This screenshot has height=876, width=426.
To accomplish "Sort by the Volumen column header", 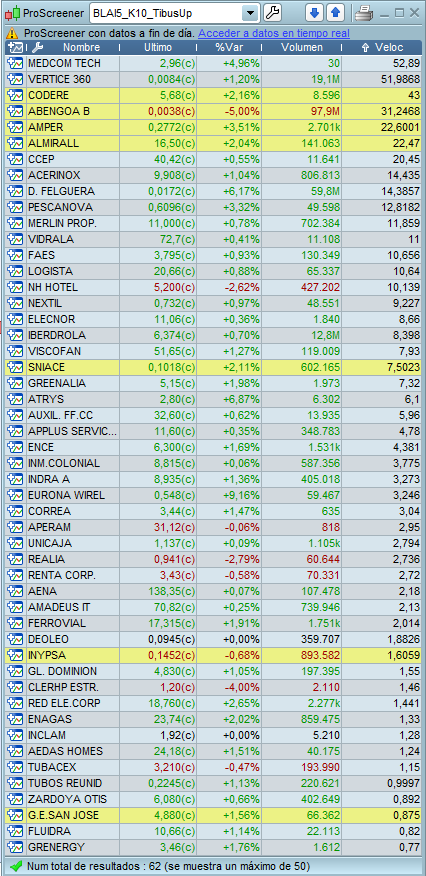I will point(301,47).
